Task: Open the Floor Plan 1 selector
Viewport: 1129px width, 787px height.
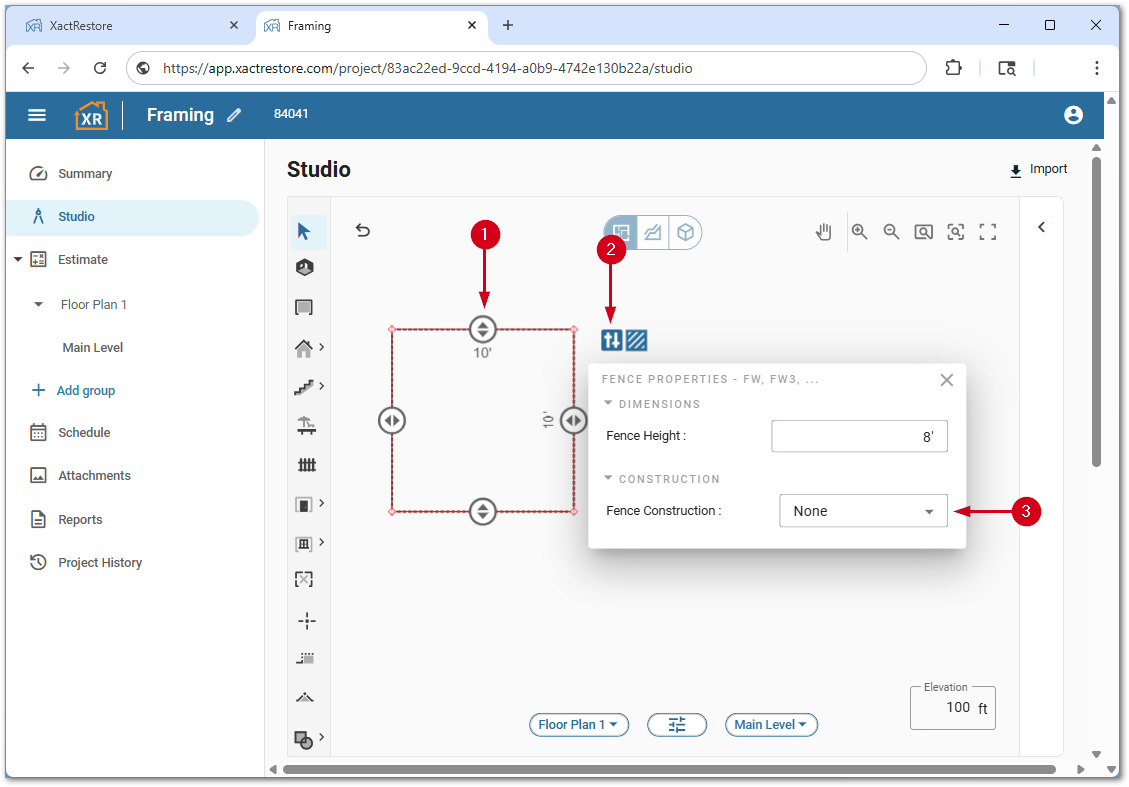Action: tap(578, 725)
